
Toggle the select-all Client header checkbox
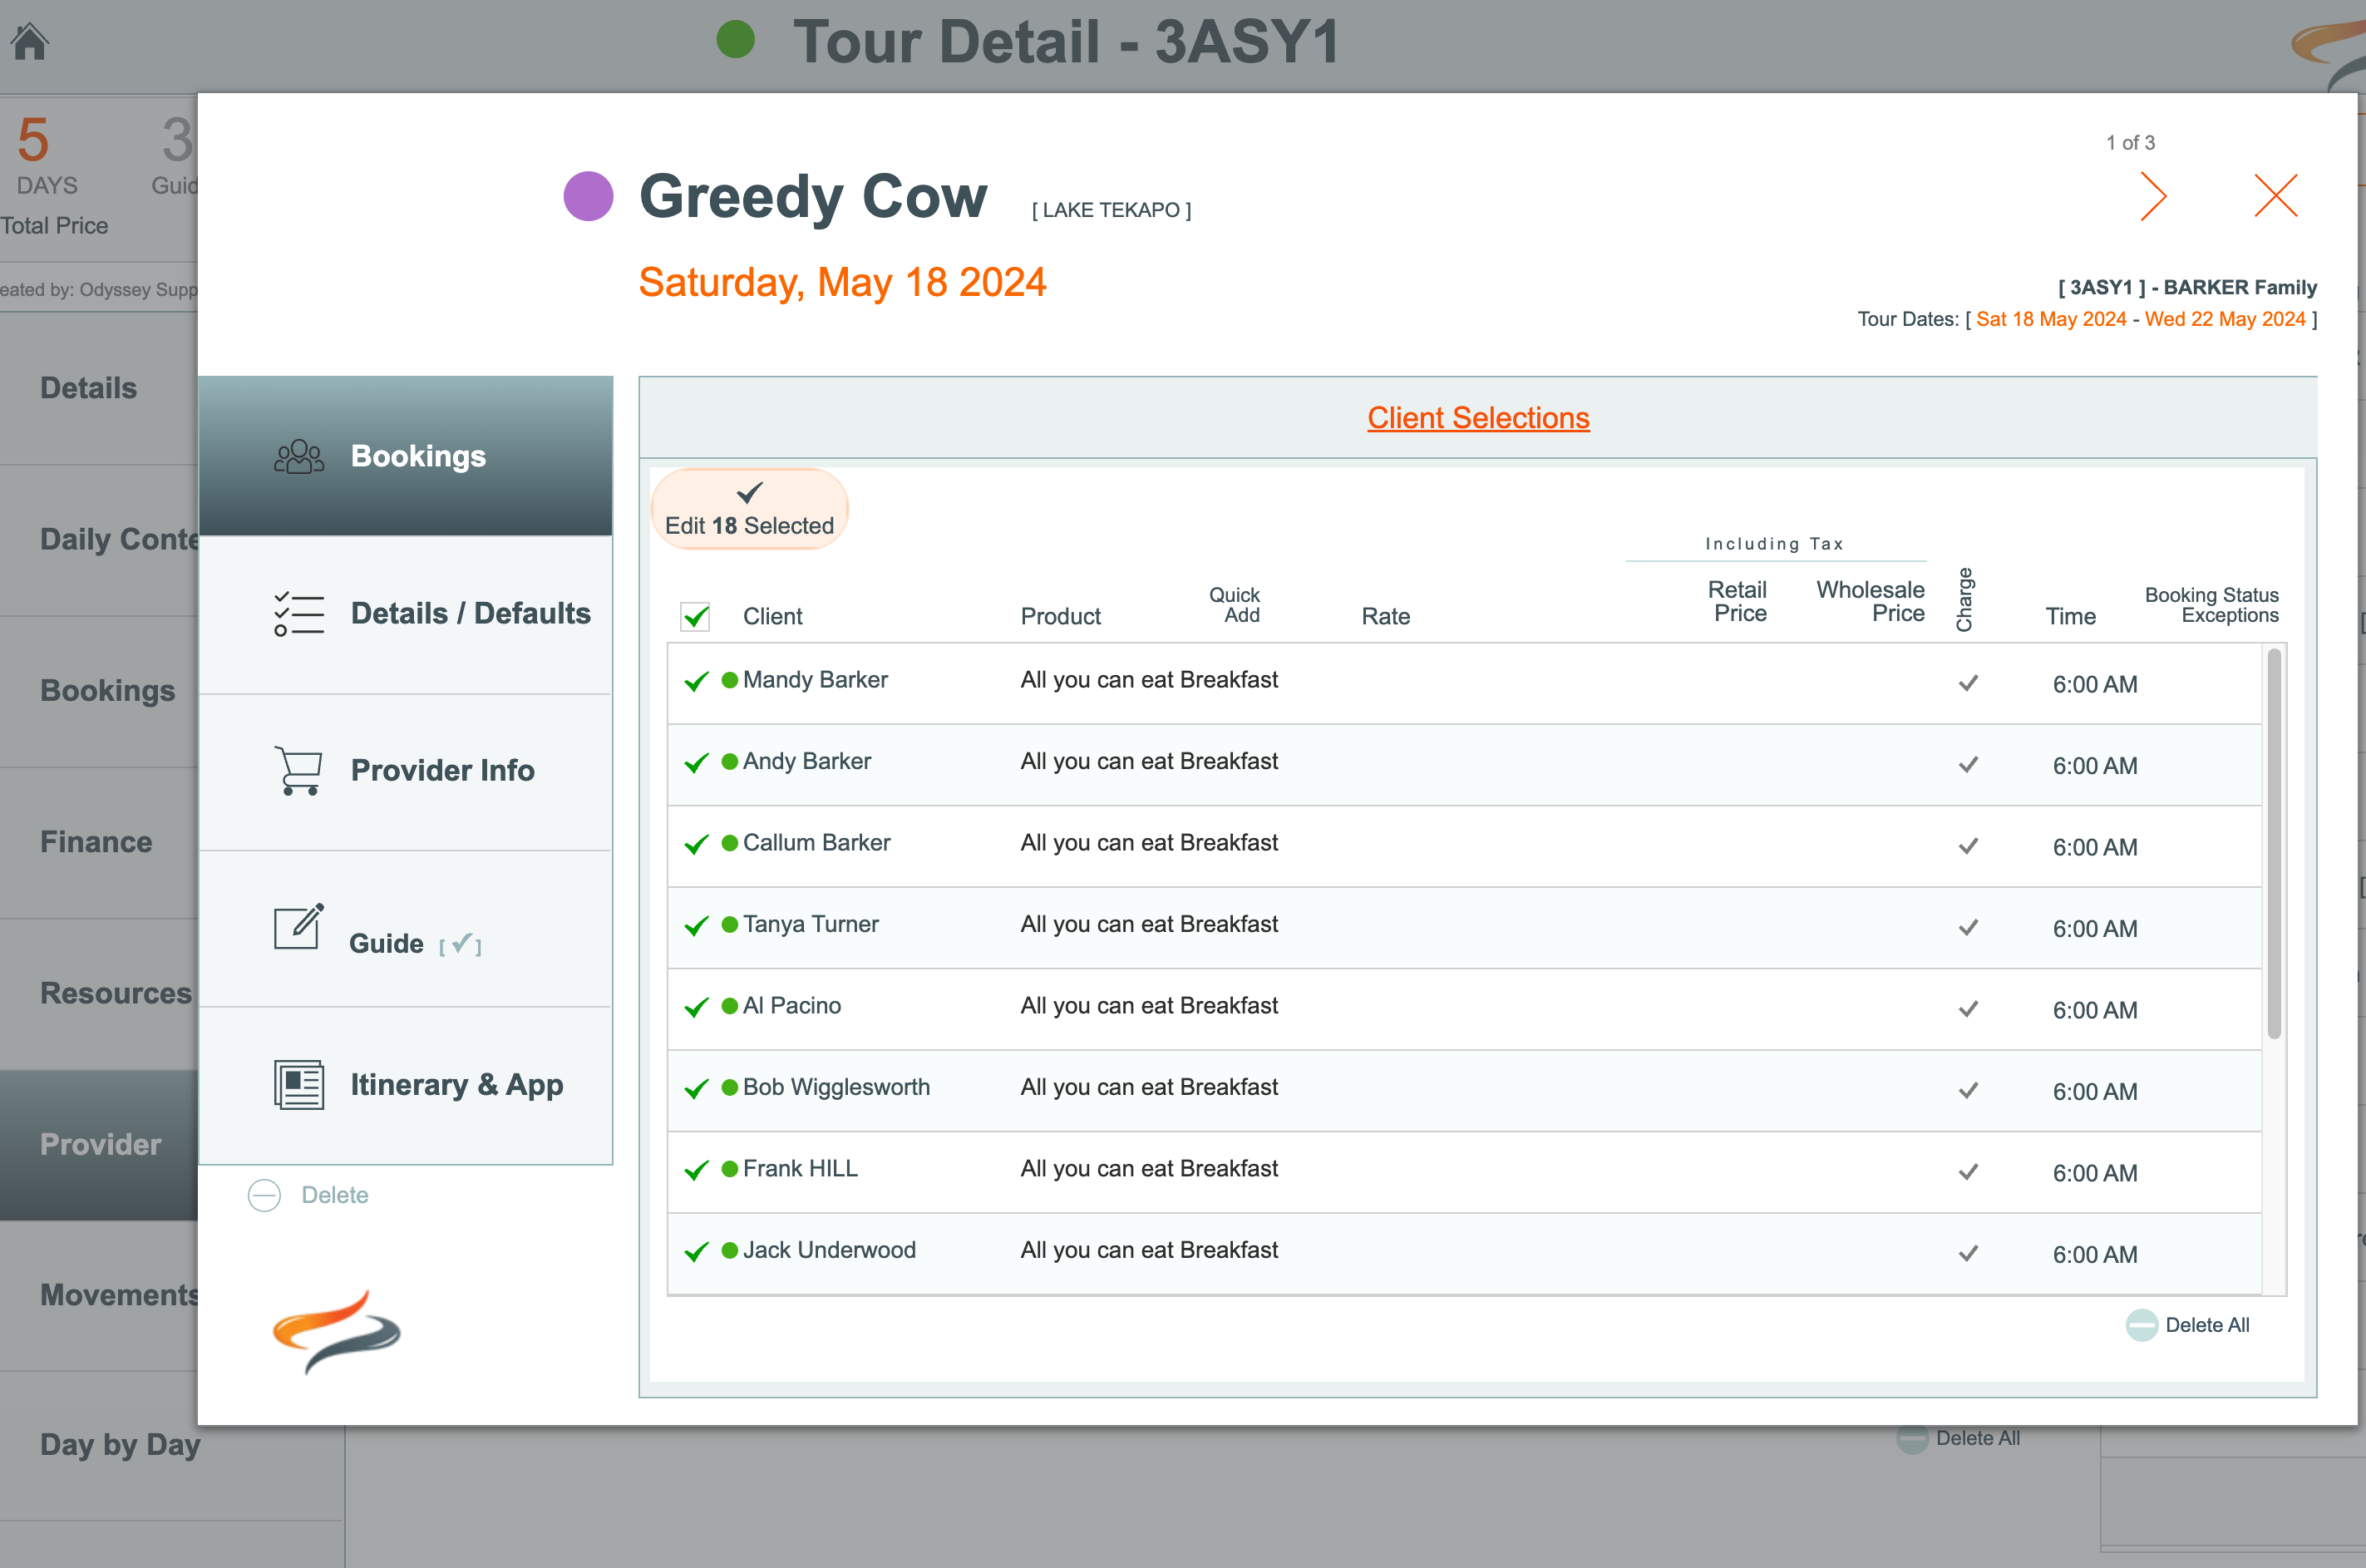click(x=695, y=616)
